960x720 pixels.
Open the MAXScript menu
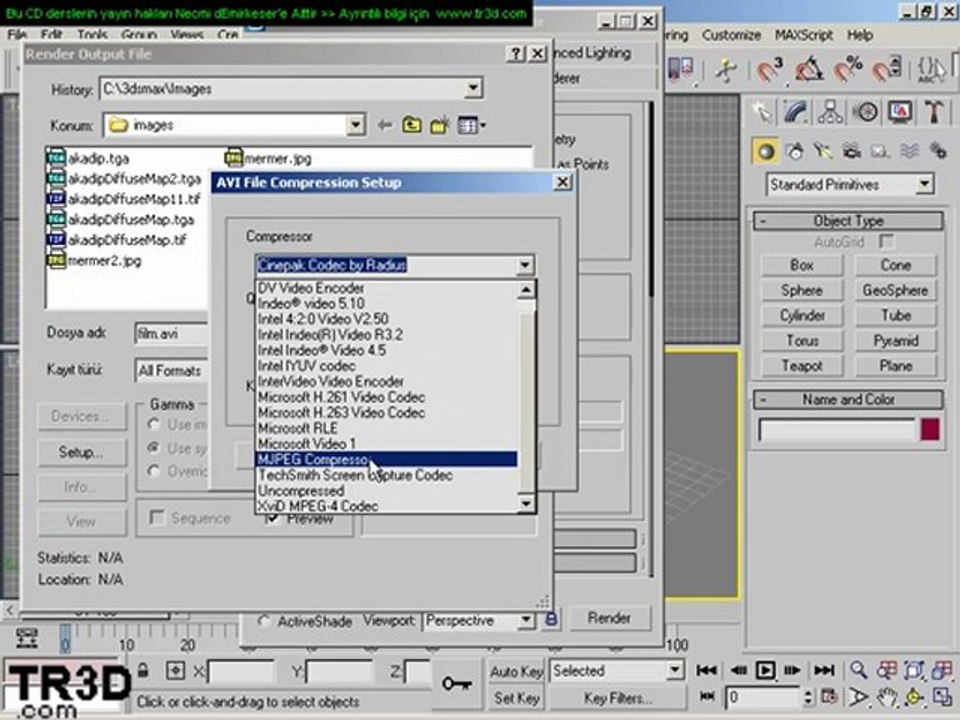[803, 35]
